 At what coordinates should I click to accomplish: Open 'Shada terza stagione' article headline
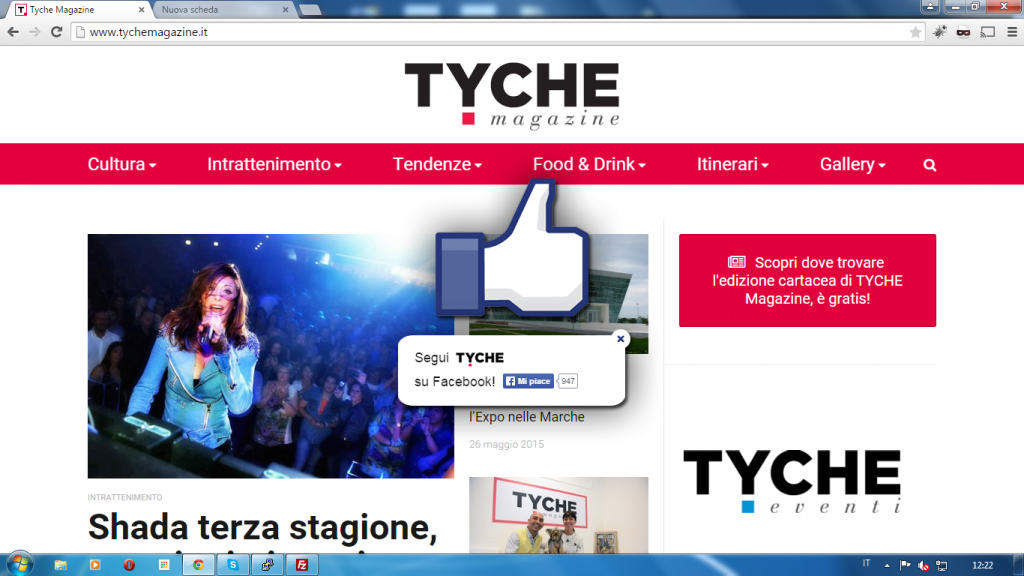[x=263, y=528]
